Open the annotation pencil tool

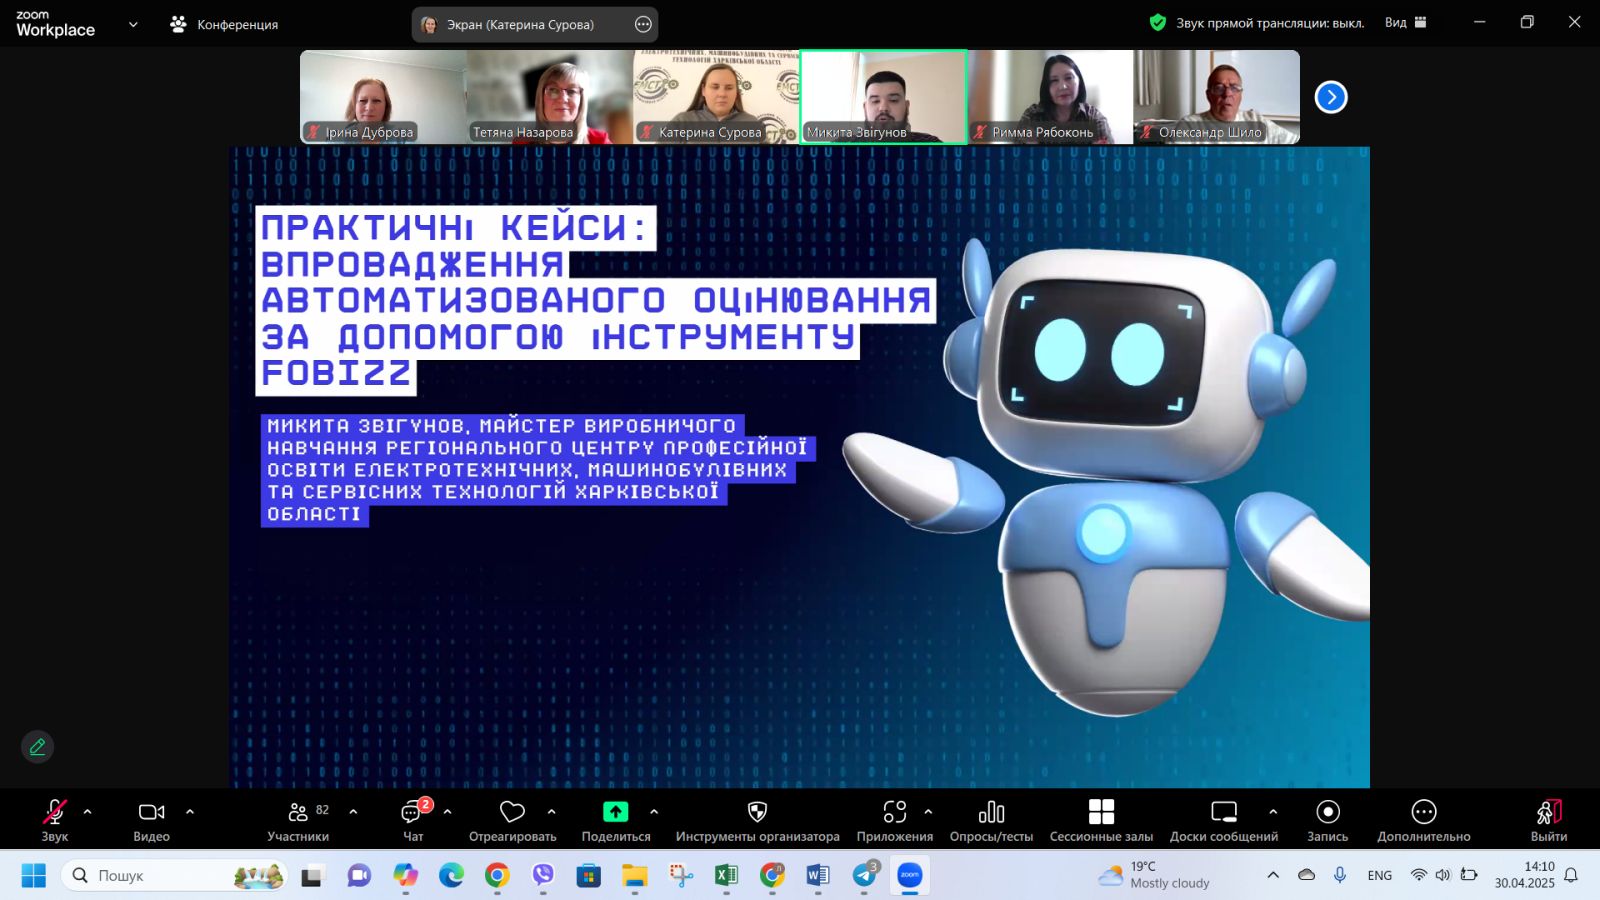point(37,747)
